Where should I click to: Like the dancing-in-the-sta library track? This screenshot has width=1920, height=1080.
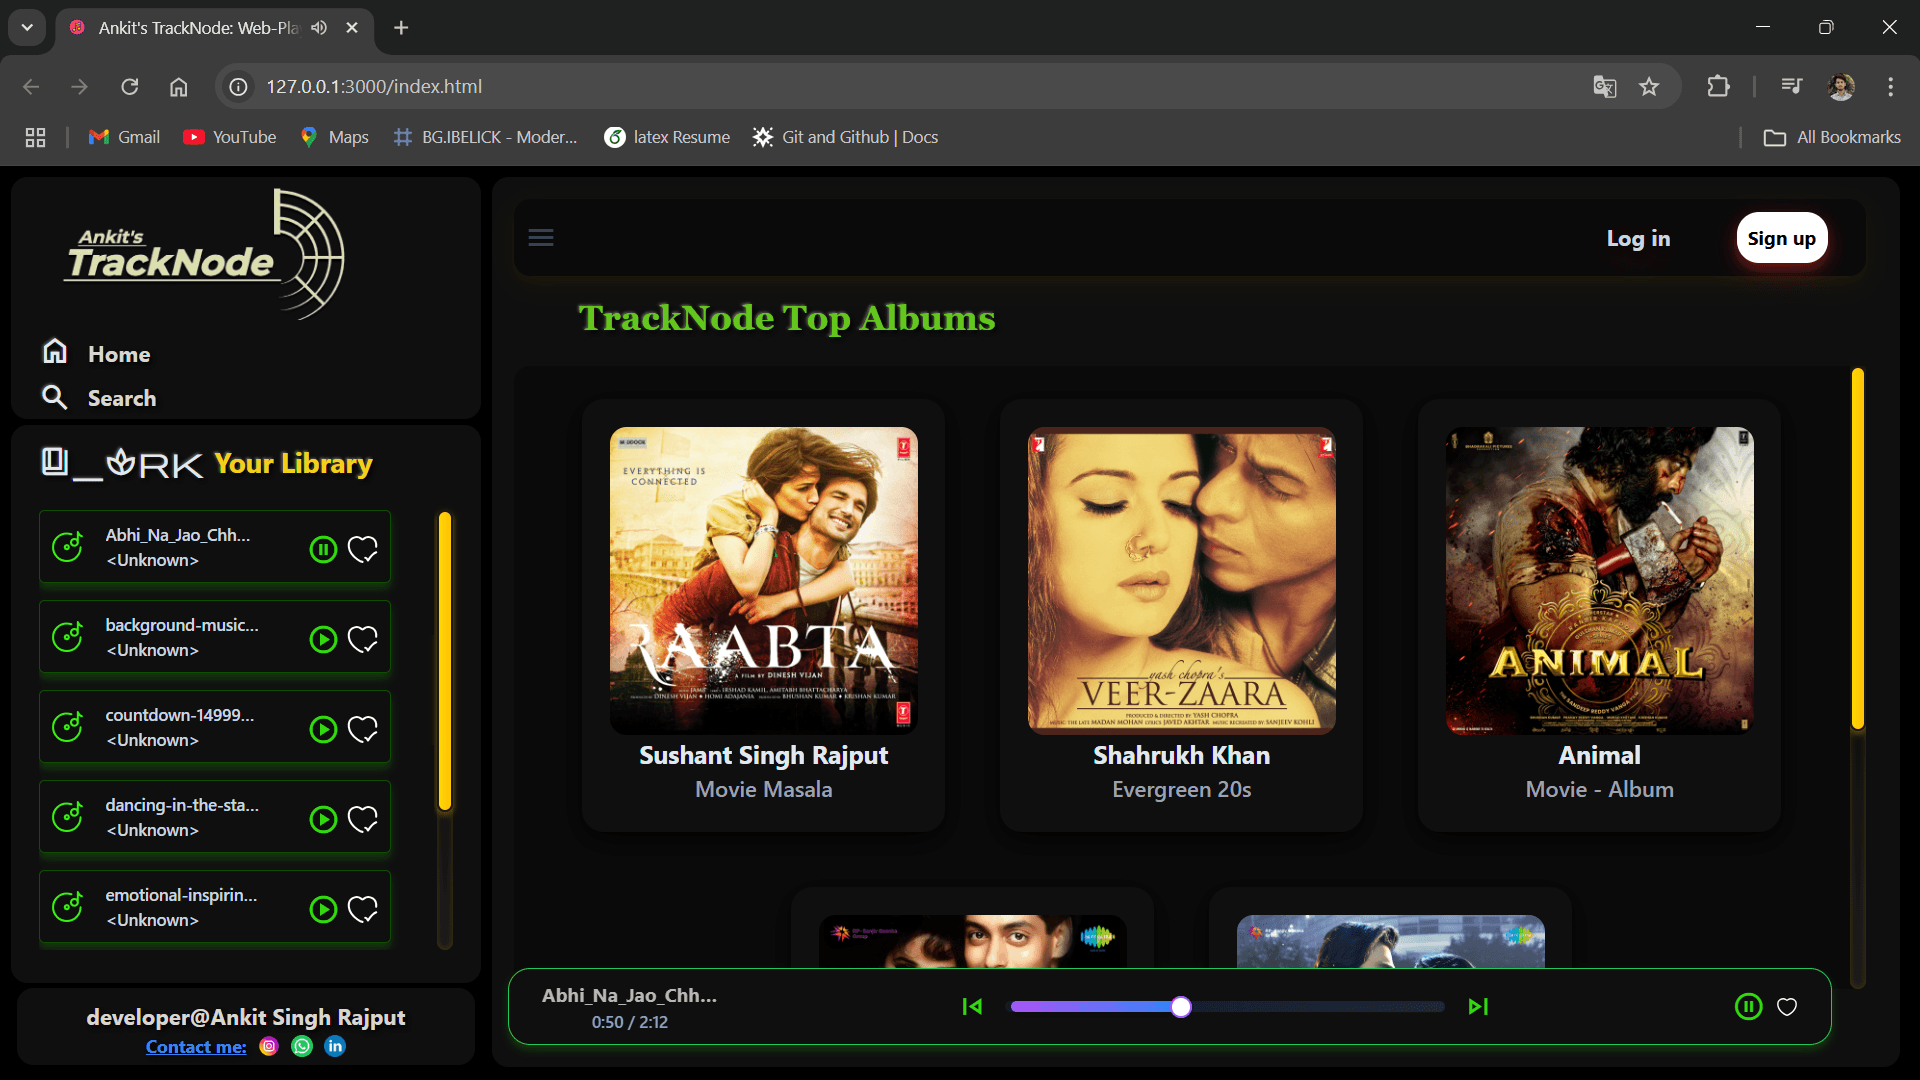363,819
